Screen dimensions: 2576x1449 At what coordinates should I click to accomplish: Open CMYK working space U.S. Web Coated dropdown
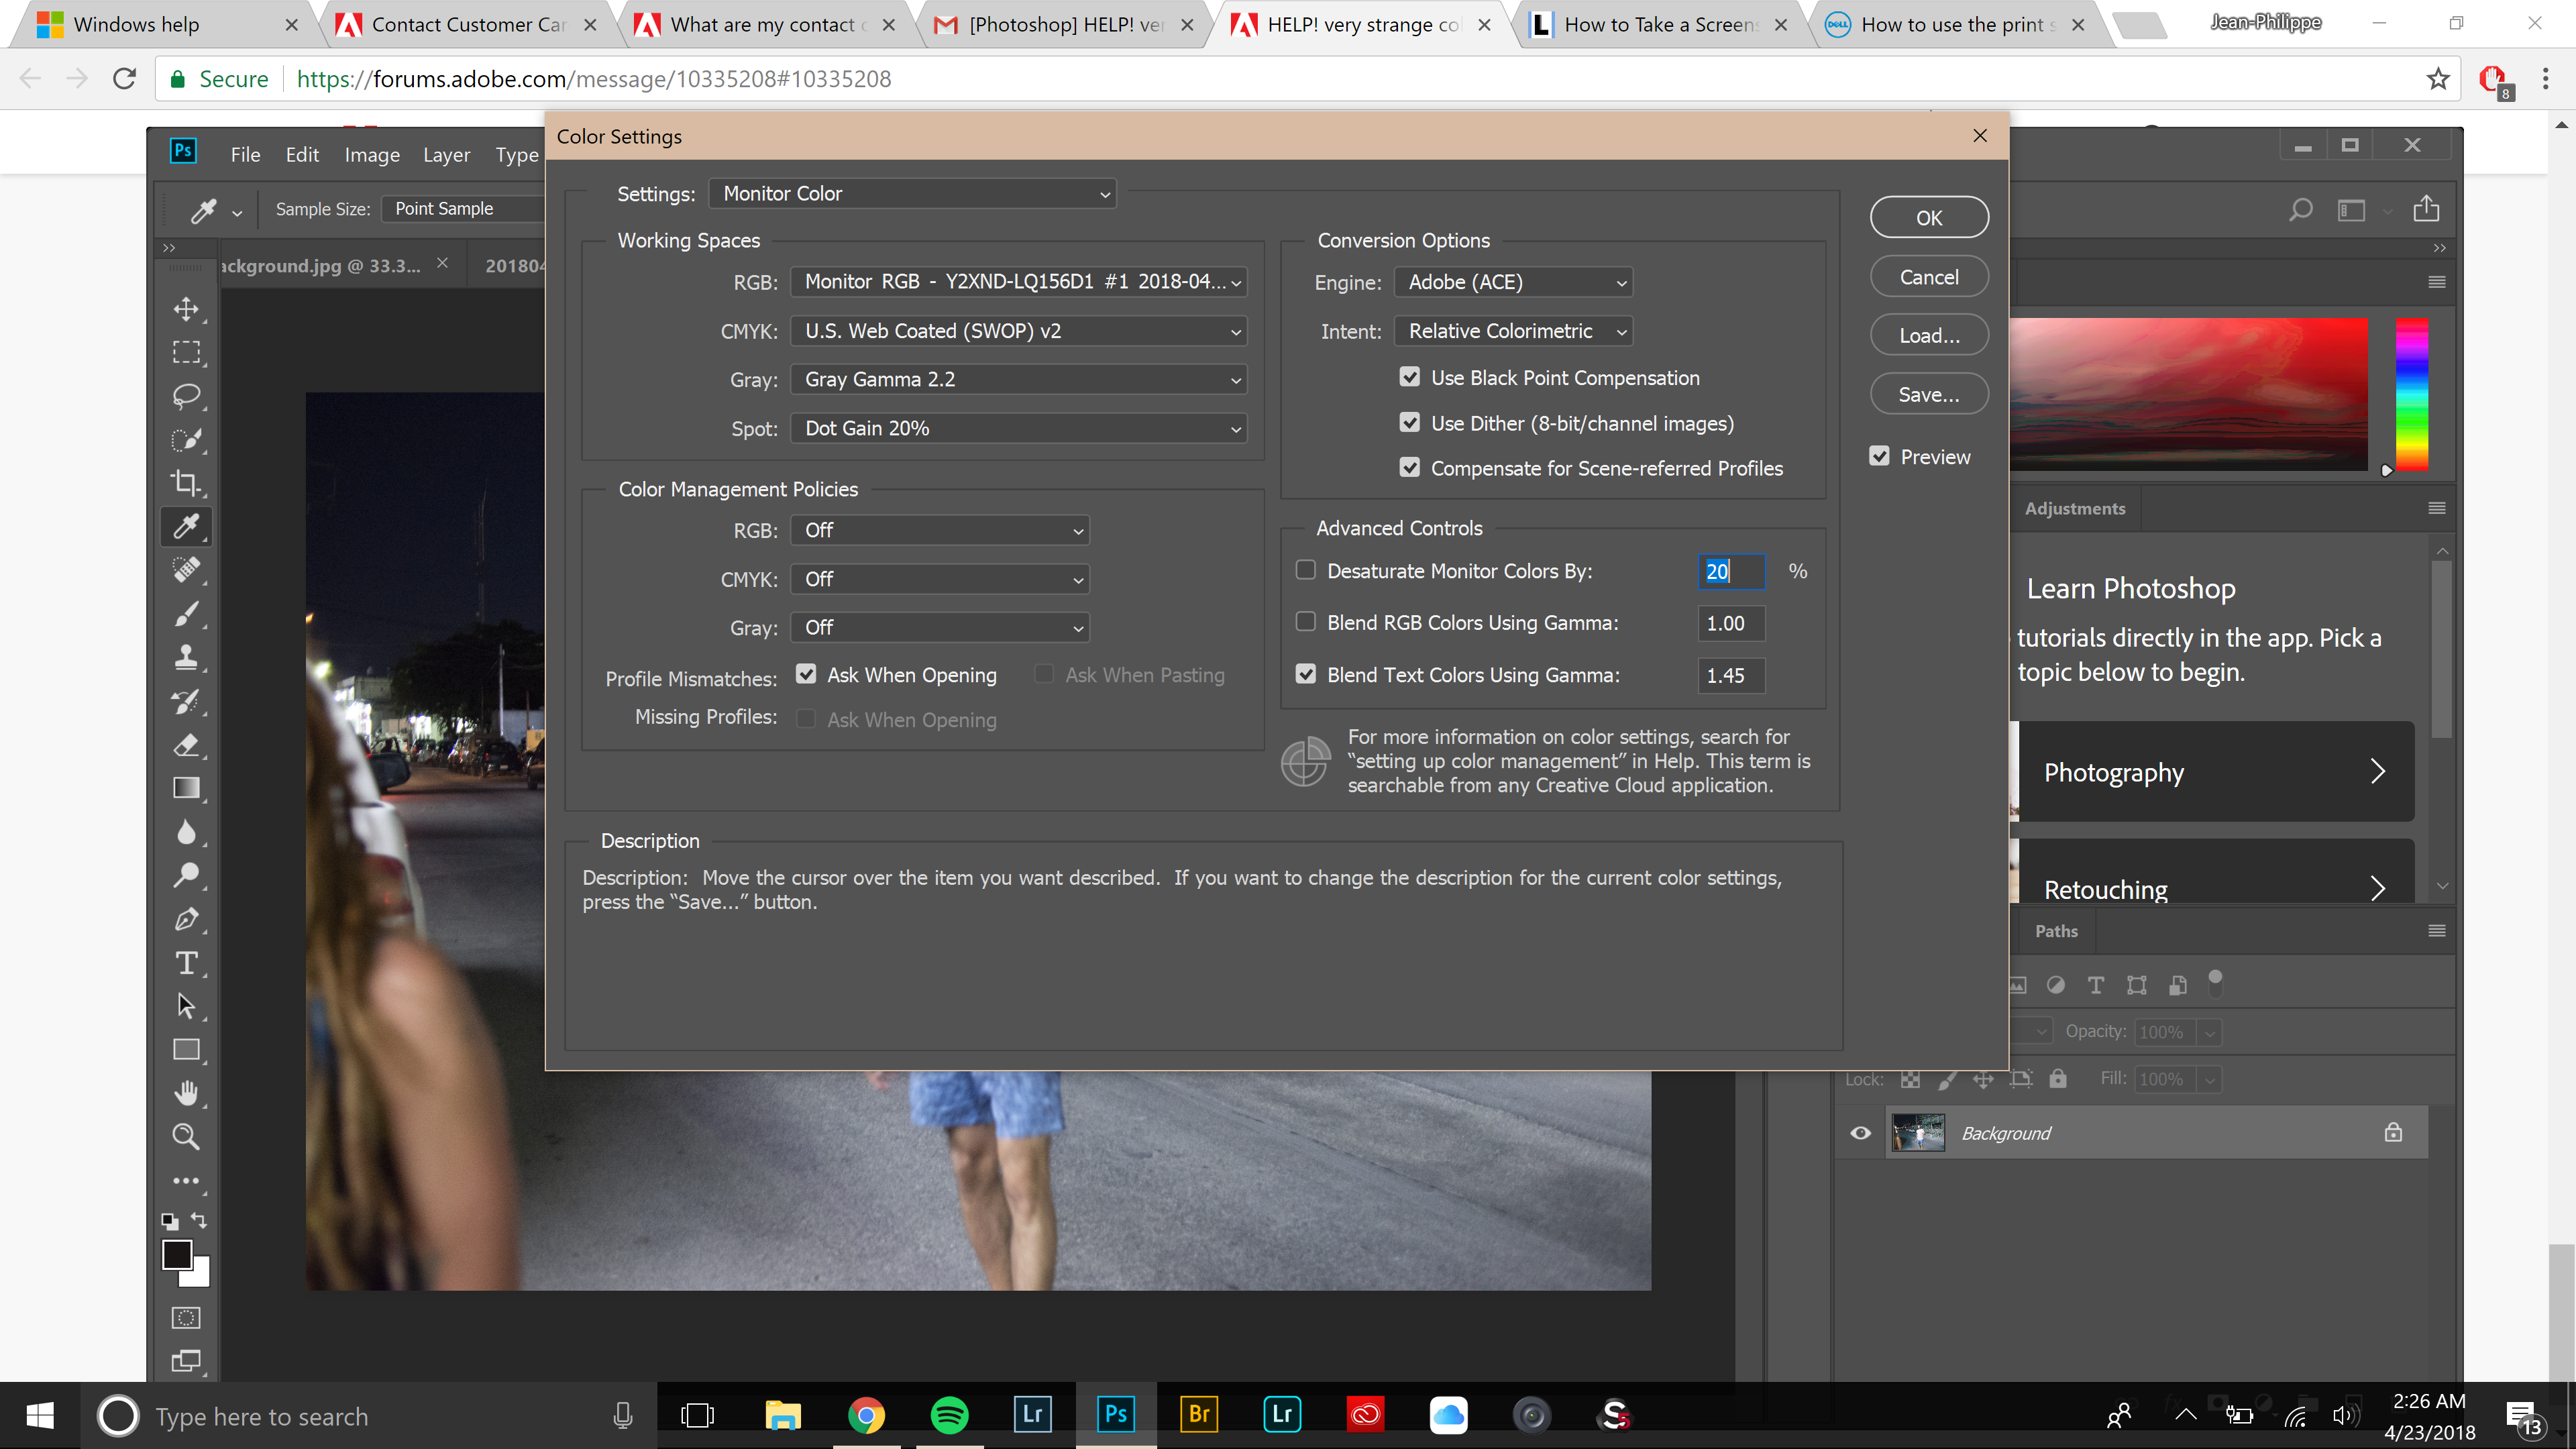[x=1018, y=331]
